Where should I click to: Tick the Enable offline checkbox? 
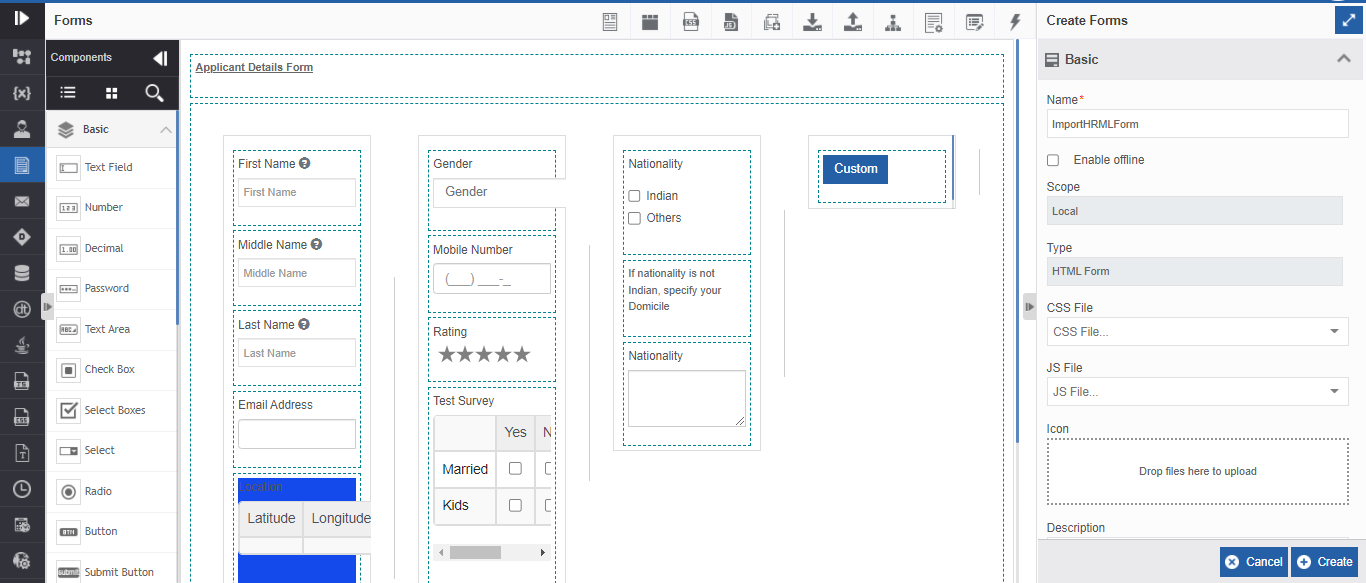click(1053, 160)
